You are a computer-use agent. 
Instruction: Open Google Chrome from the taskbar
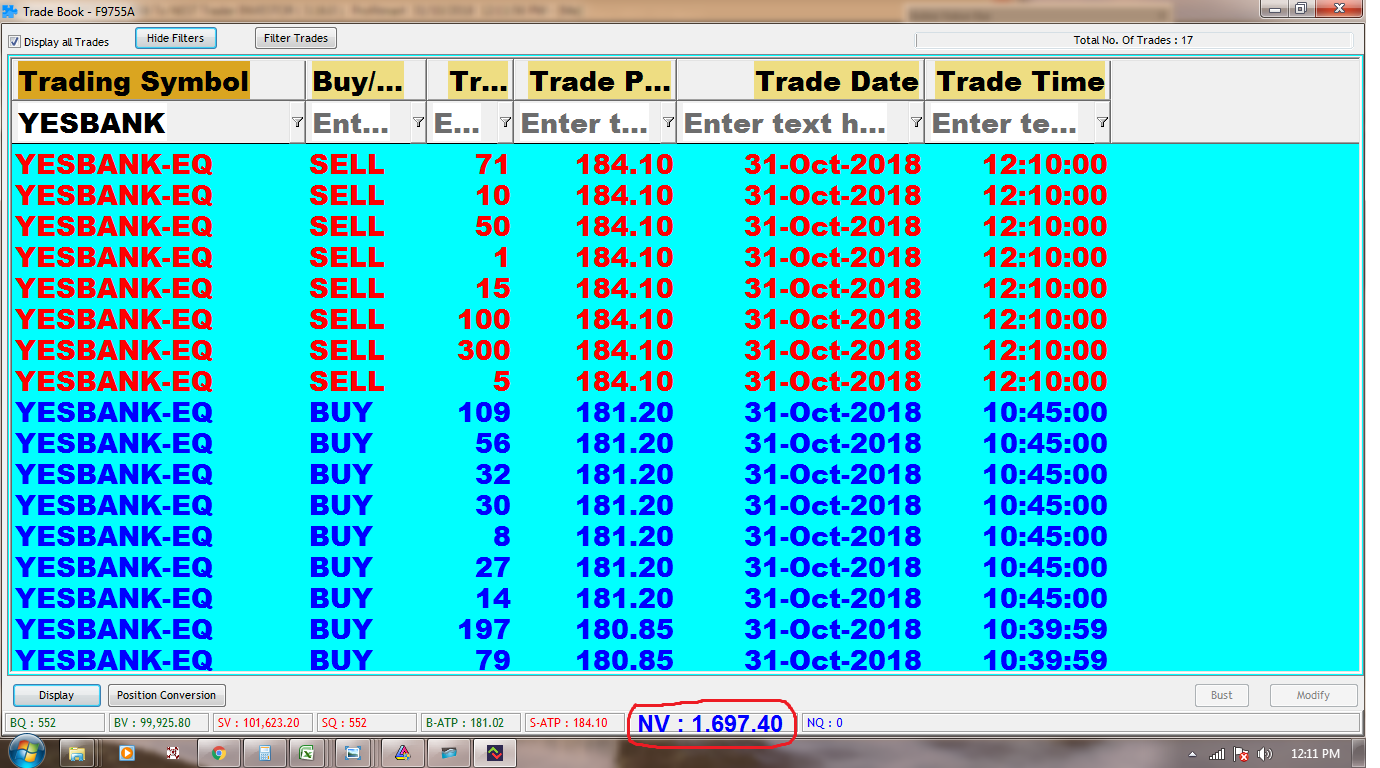point(219,752)
